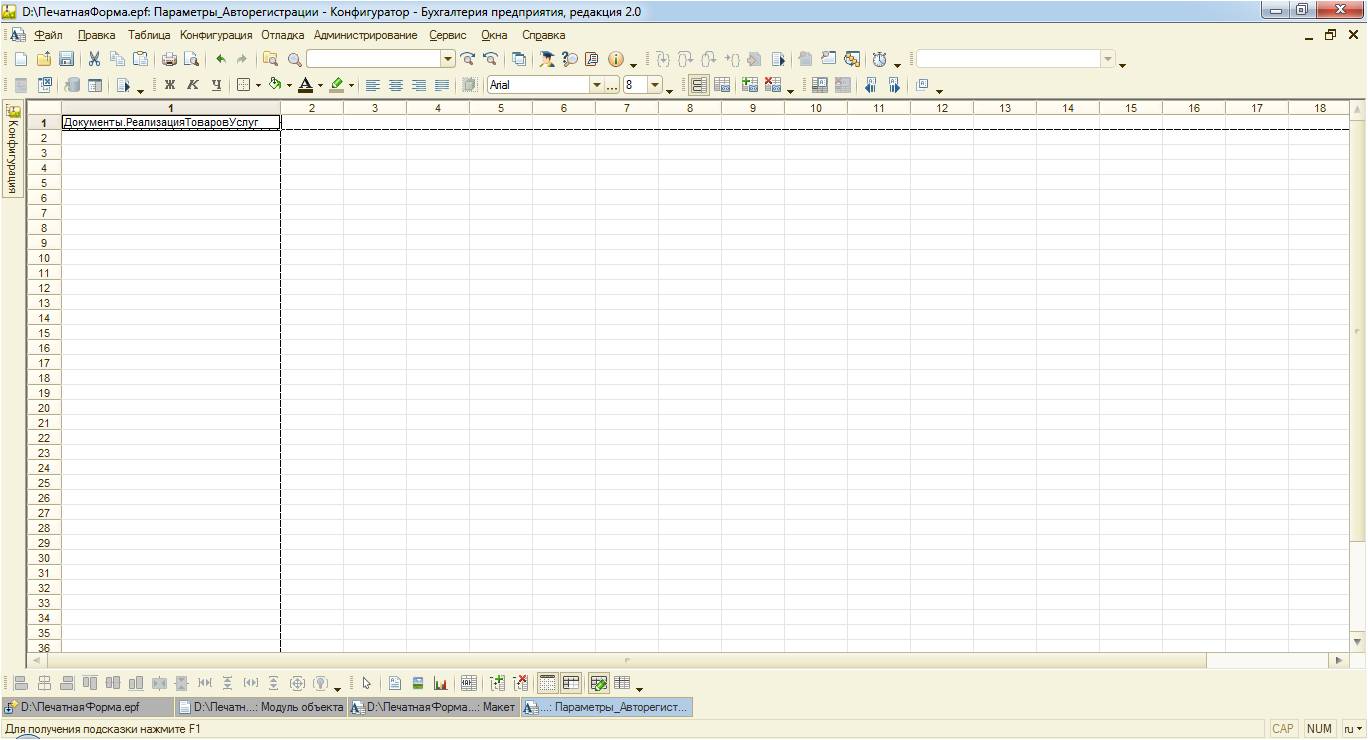Image resolution: width=1368 pixels, height=740 pixels.
Task: Toggle the display named rows/columns button
Action: point(699,86)
